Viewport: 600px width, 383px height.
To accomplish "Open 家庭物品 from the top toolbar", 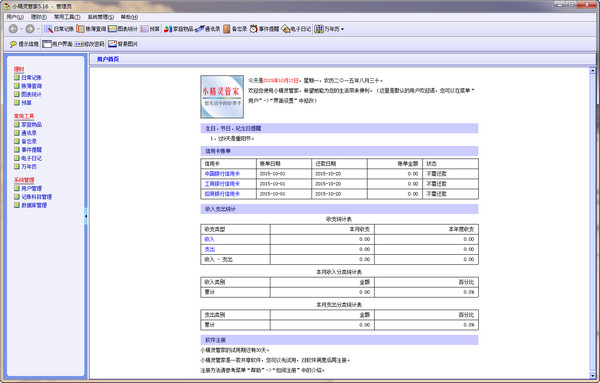I will 178,29.
